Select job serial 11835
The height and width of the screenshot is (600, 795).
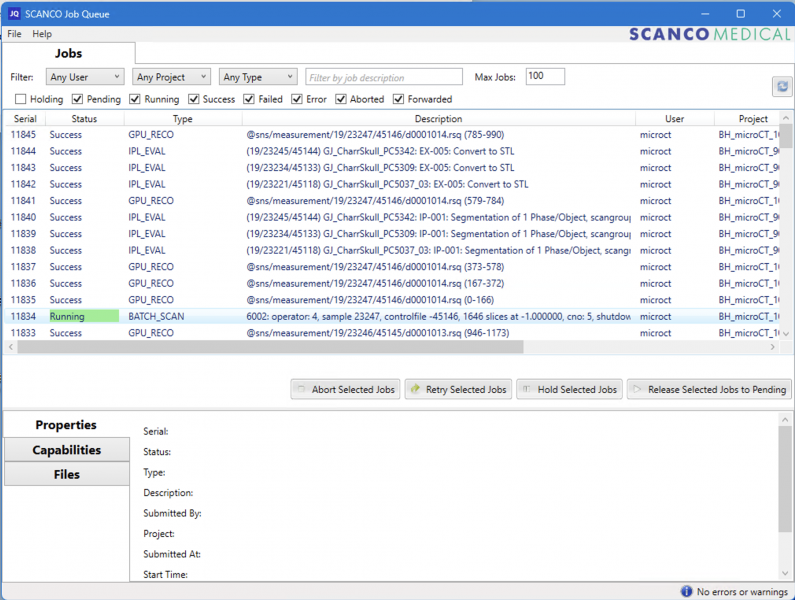(23, 300)
